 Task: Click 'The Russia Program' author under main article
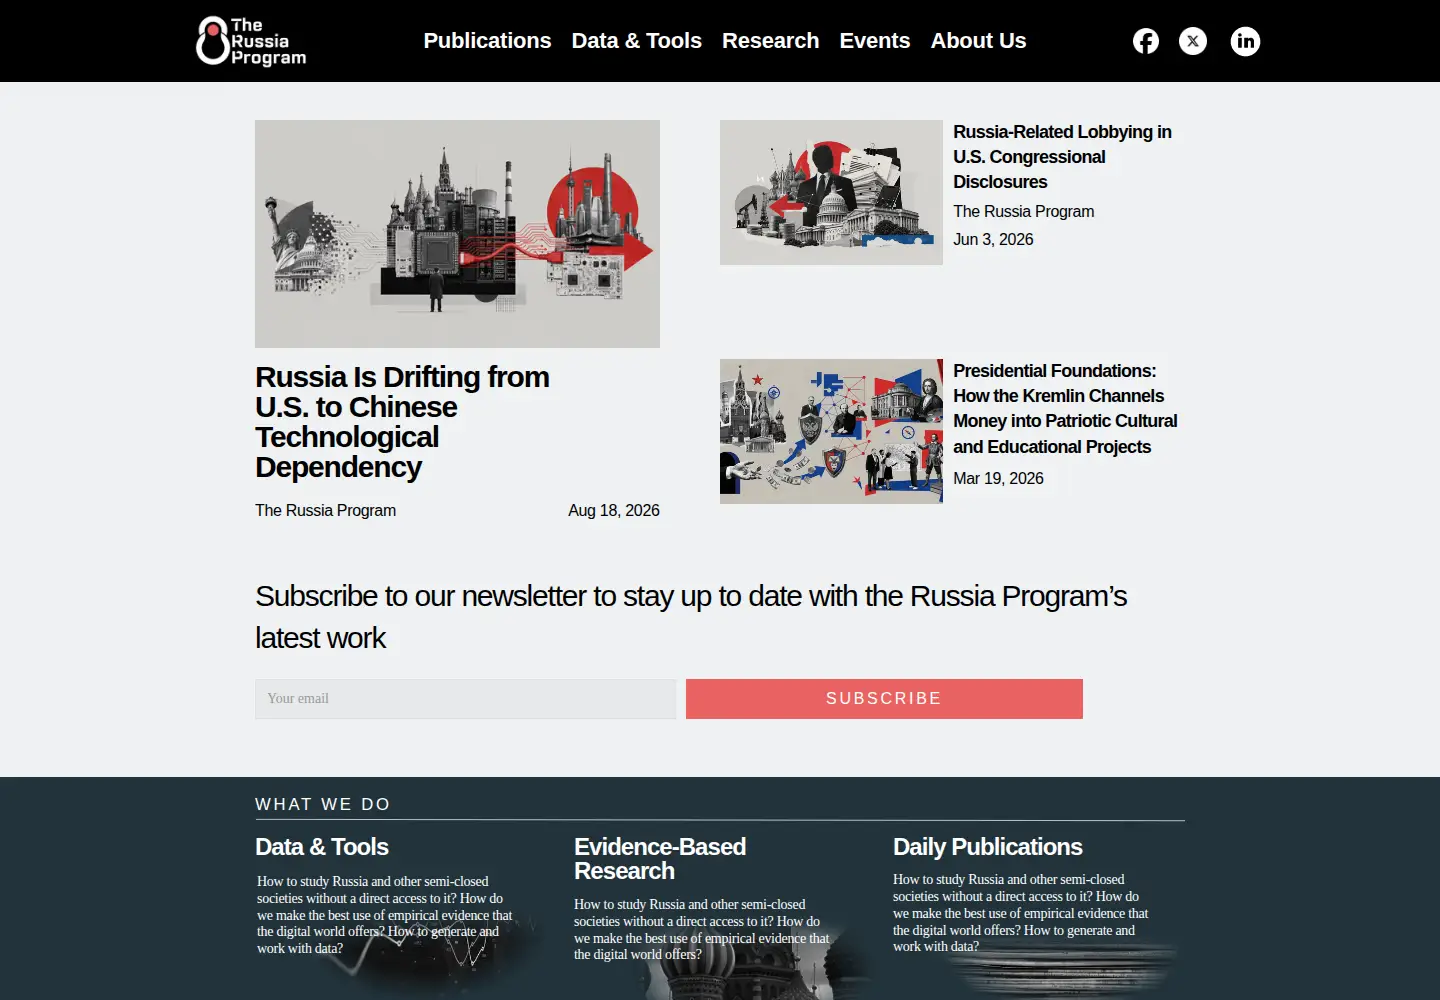click(325, 511)
